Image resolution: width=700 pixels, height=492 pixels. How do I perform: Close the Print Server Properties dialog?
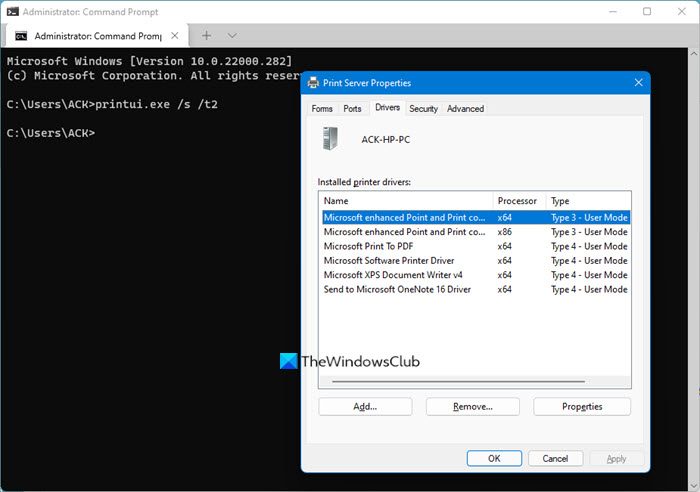(x=638, y=82)
